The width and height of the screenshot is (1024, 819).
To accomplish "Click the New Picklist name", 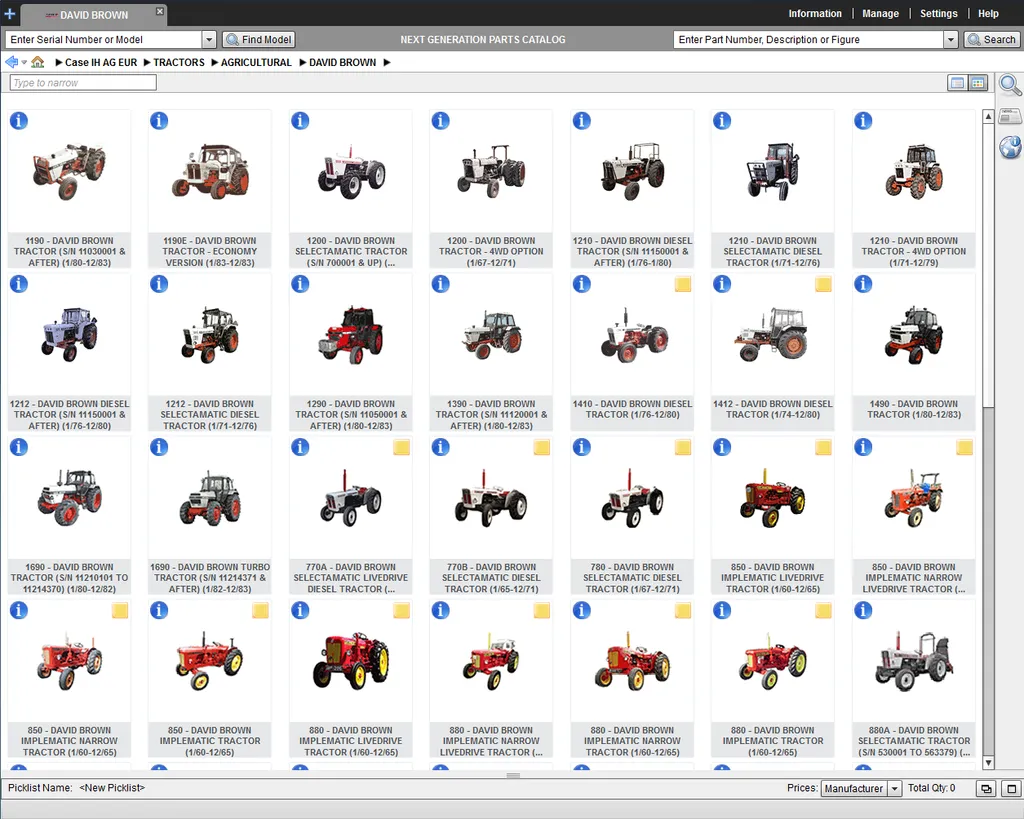I will click(x=112, y=788).
